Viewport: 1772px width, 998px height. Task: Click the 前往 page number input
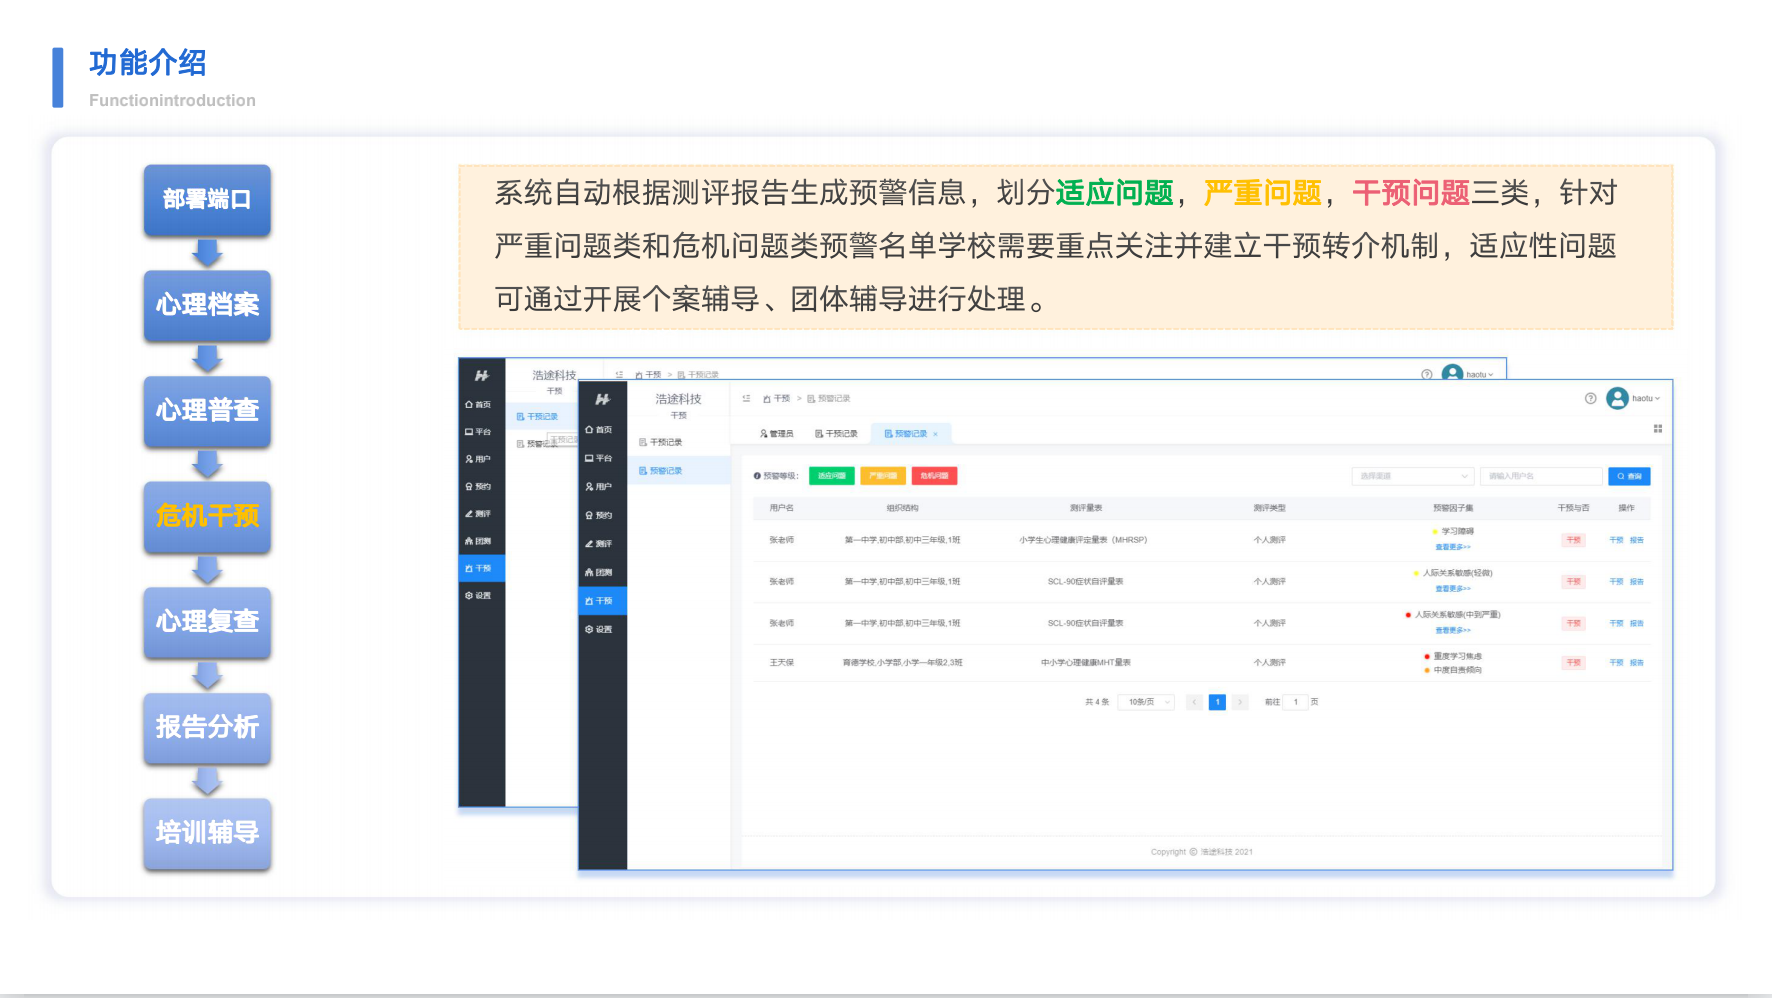1296,702
